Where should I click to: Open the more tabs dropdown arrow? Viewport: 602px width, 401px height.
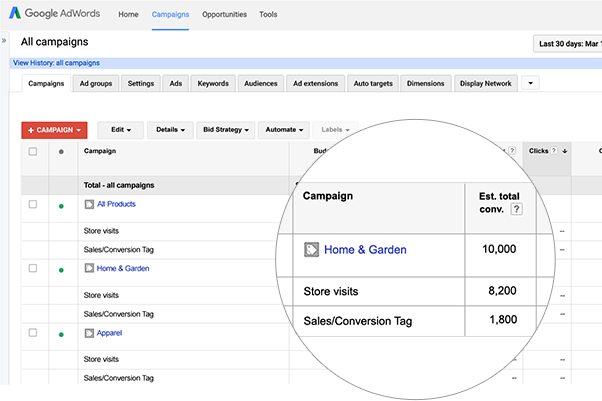(x=530, y=83)
